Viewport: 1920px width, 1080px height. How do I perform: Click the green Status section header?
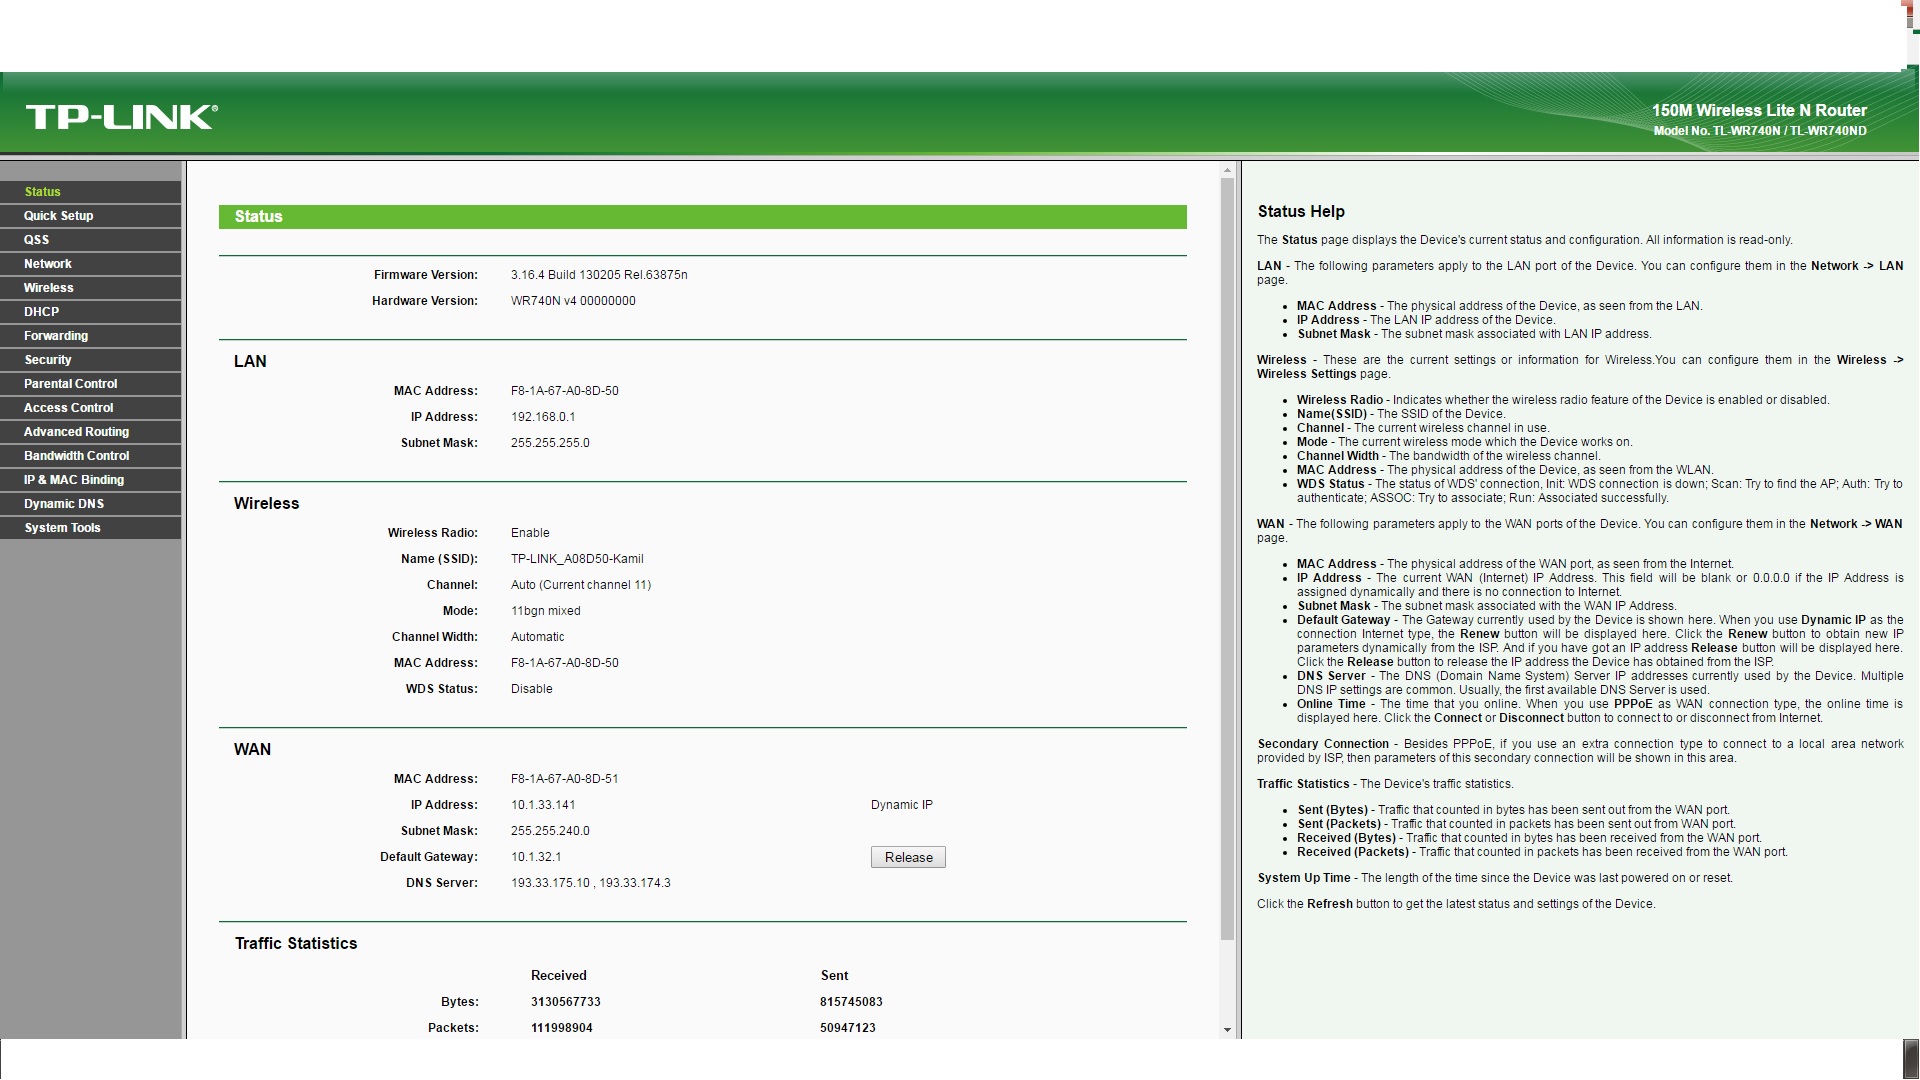pyautogui.click(x=703, y=217)
